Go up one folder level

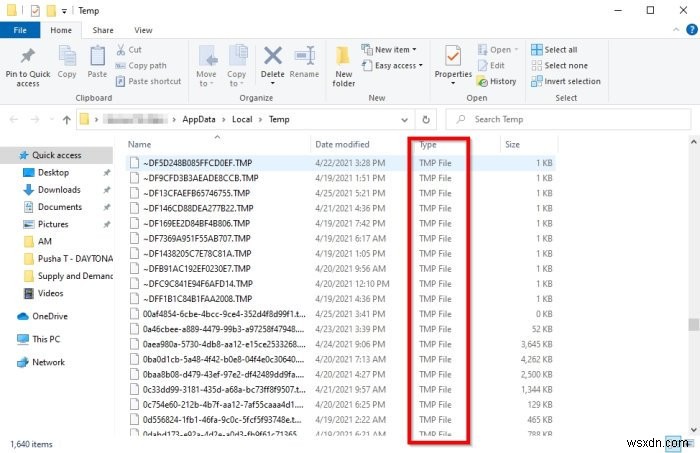coord(67,120)
